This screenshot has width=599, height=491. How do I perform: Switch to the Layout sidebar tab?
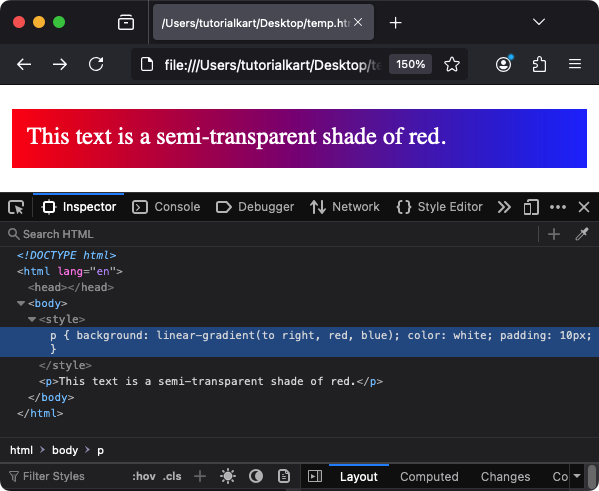(359, 477)
